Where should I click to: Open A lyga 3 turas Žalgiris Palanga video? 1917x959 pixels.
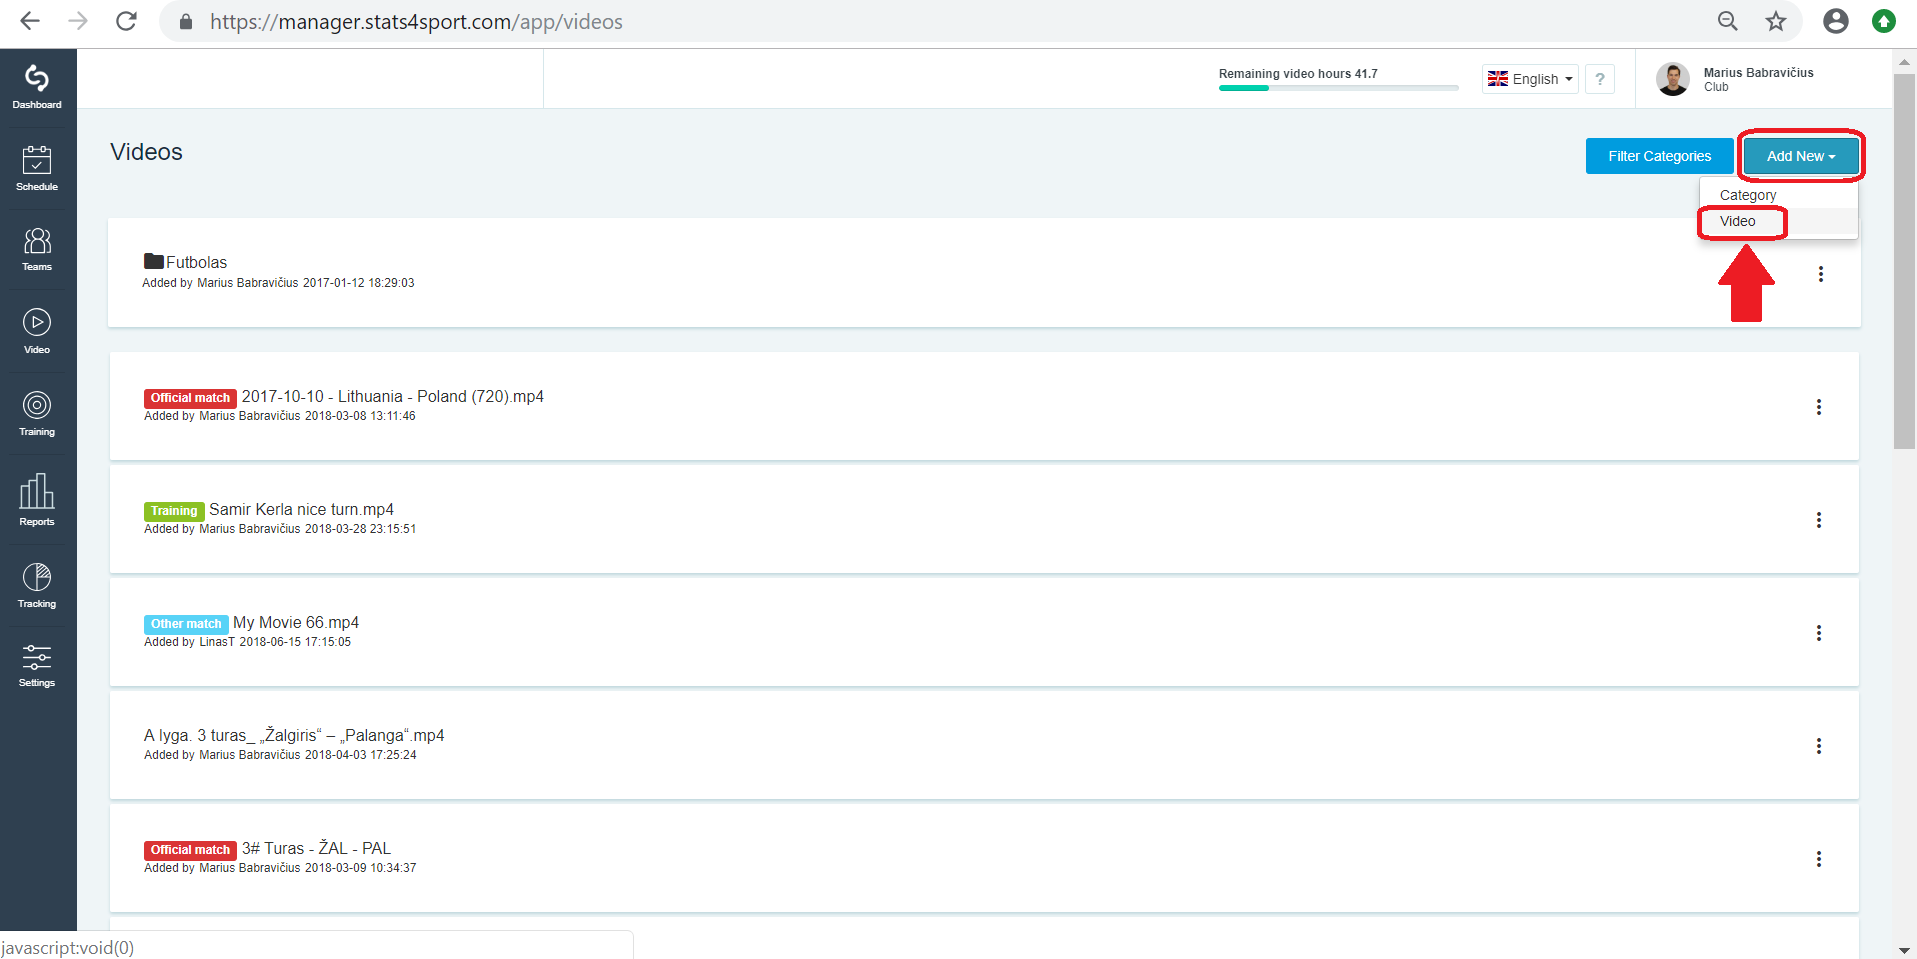click(x=294, y=735)
